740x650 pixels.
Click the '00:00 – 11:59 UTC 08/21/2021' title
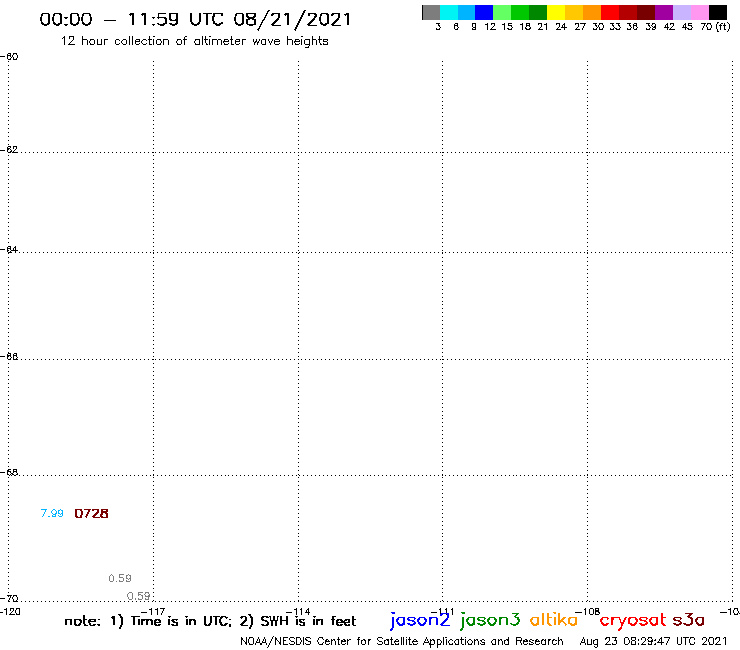tap(195, 20)
